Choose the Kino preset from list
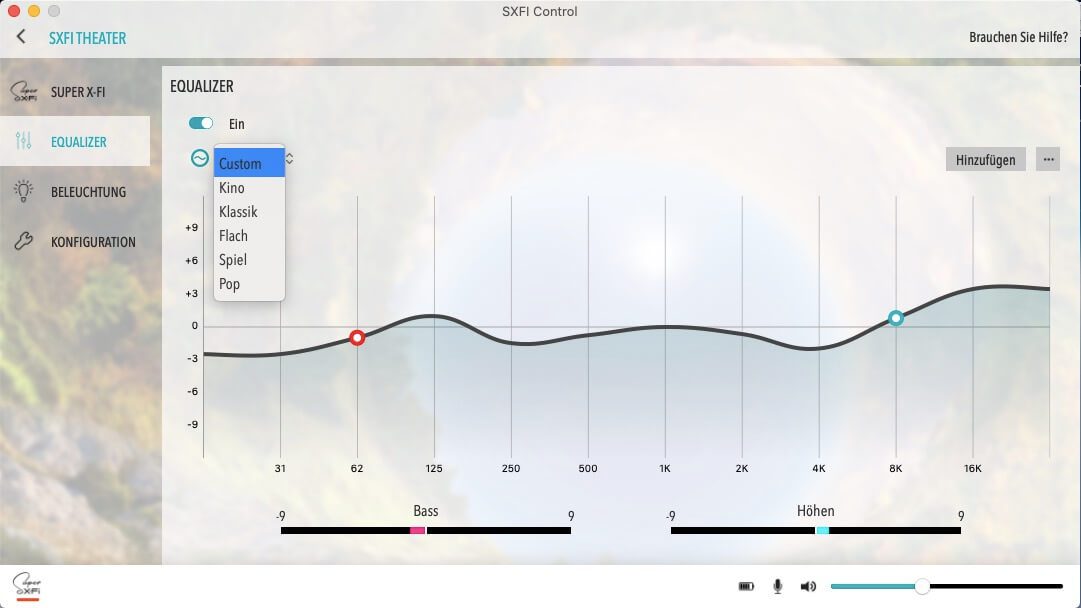The height and width of the screenshot is (608, 1081). click(x=232, y=188)
